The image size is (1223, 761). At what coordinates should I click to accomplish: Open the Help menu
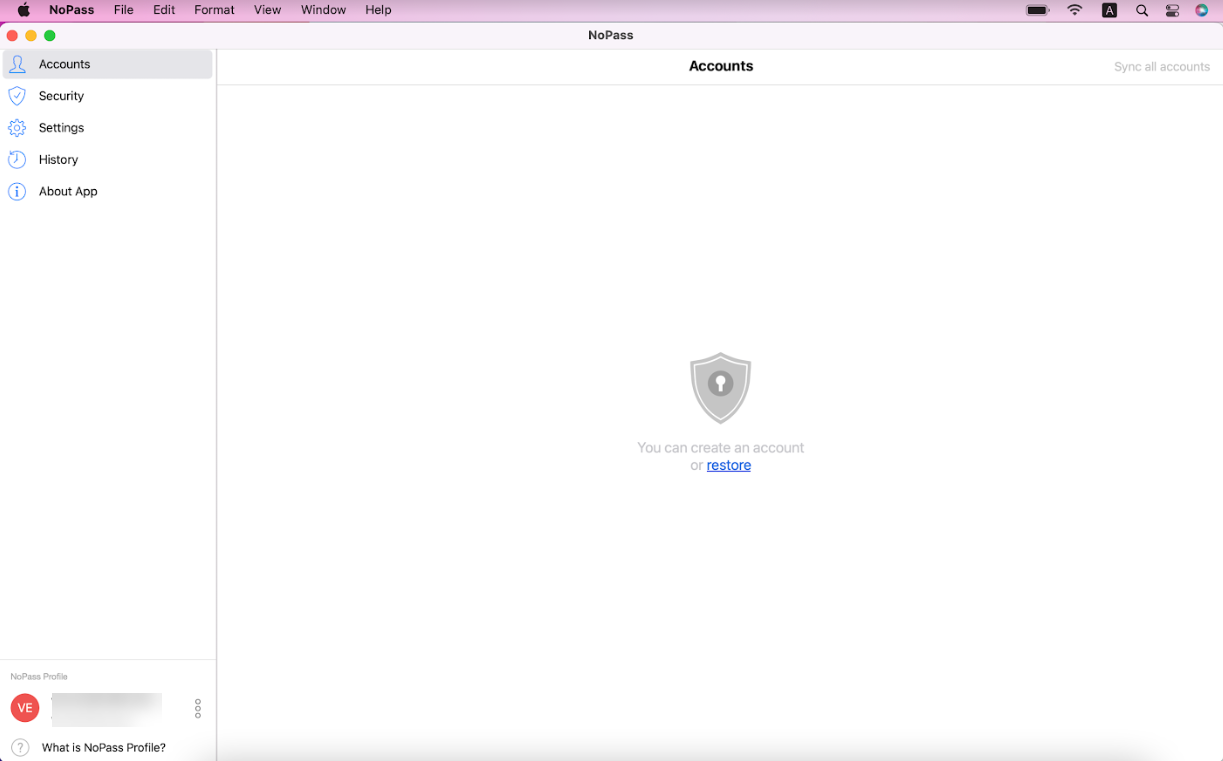[x=378, y=10]
